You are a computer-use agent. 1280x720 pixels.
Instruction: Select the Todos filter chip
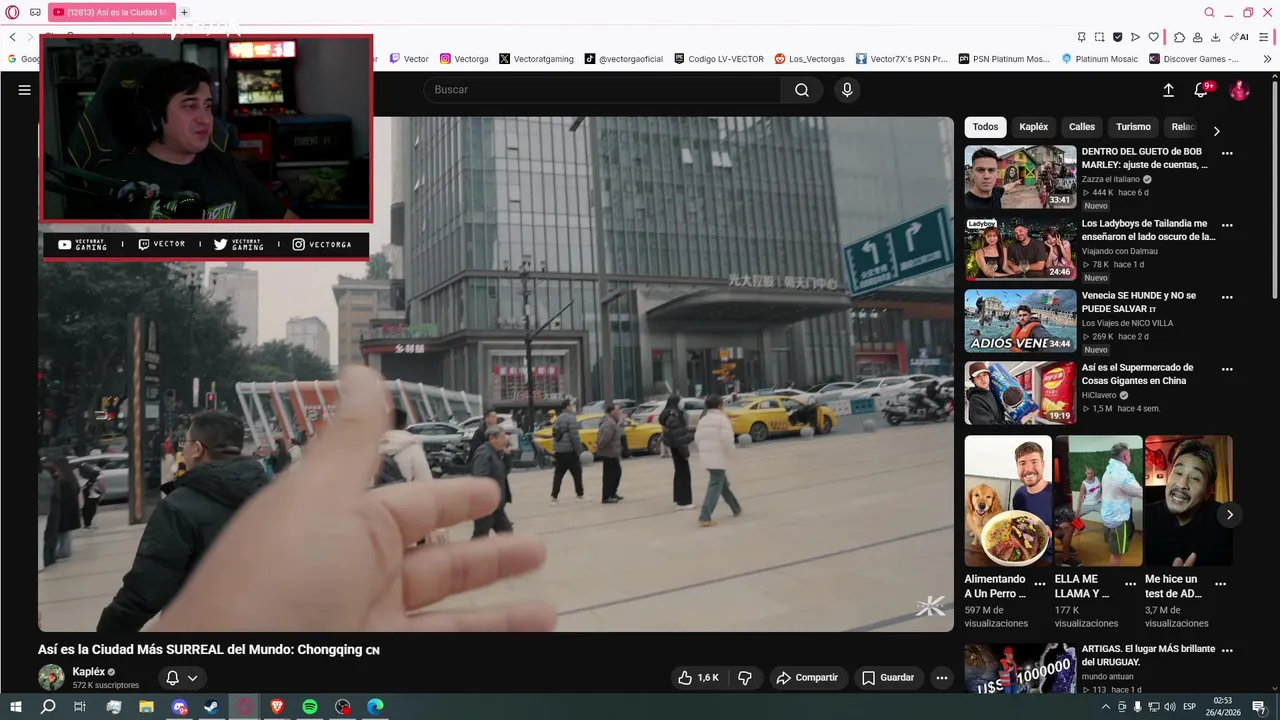[985, 127]
